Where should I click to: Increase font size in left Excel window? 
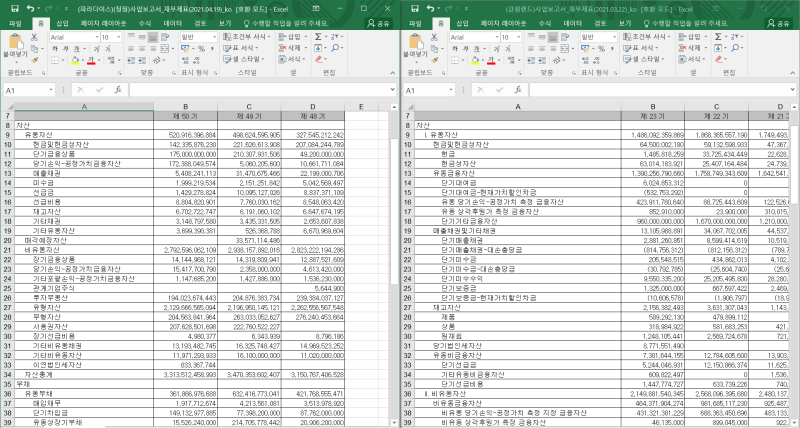pos(94,48)
